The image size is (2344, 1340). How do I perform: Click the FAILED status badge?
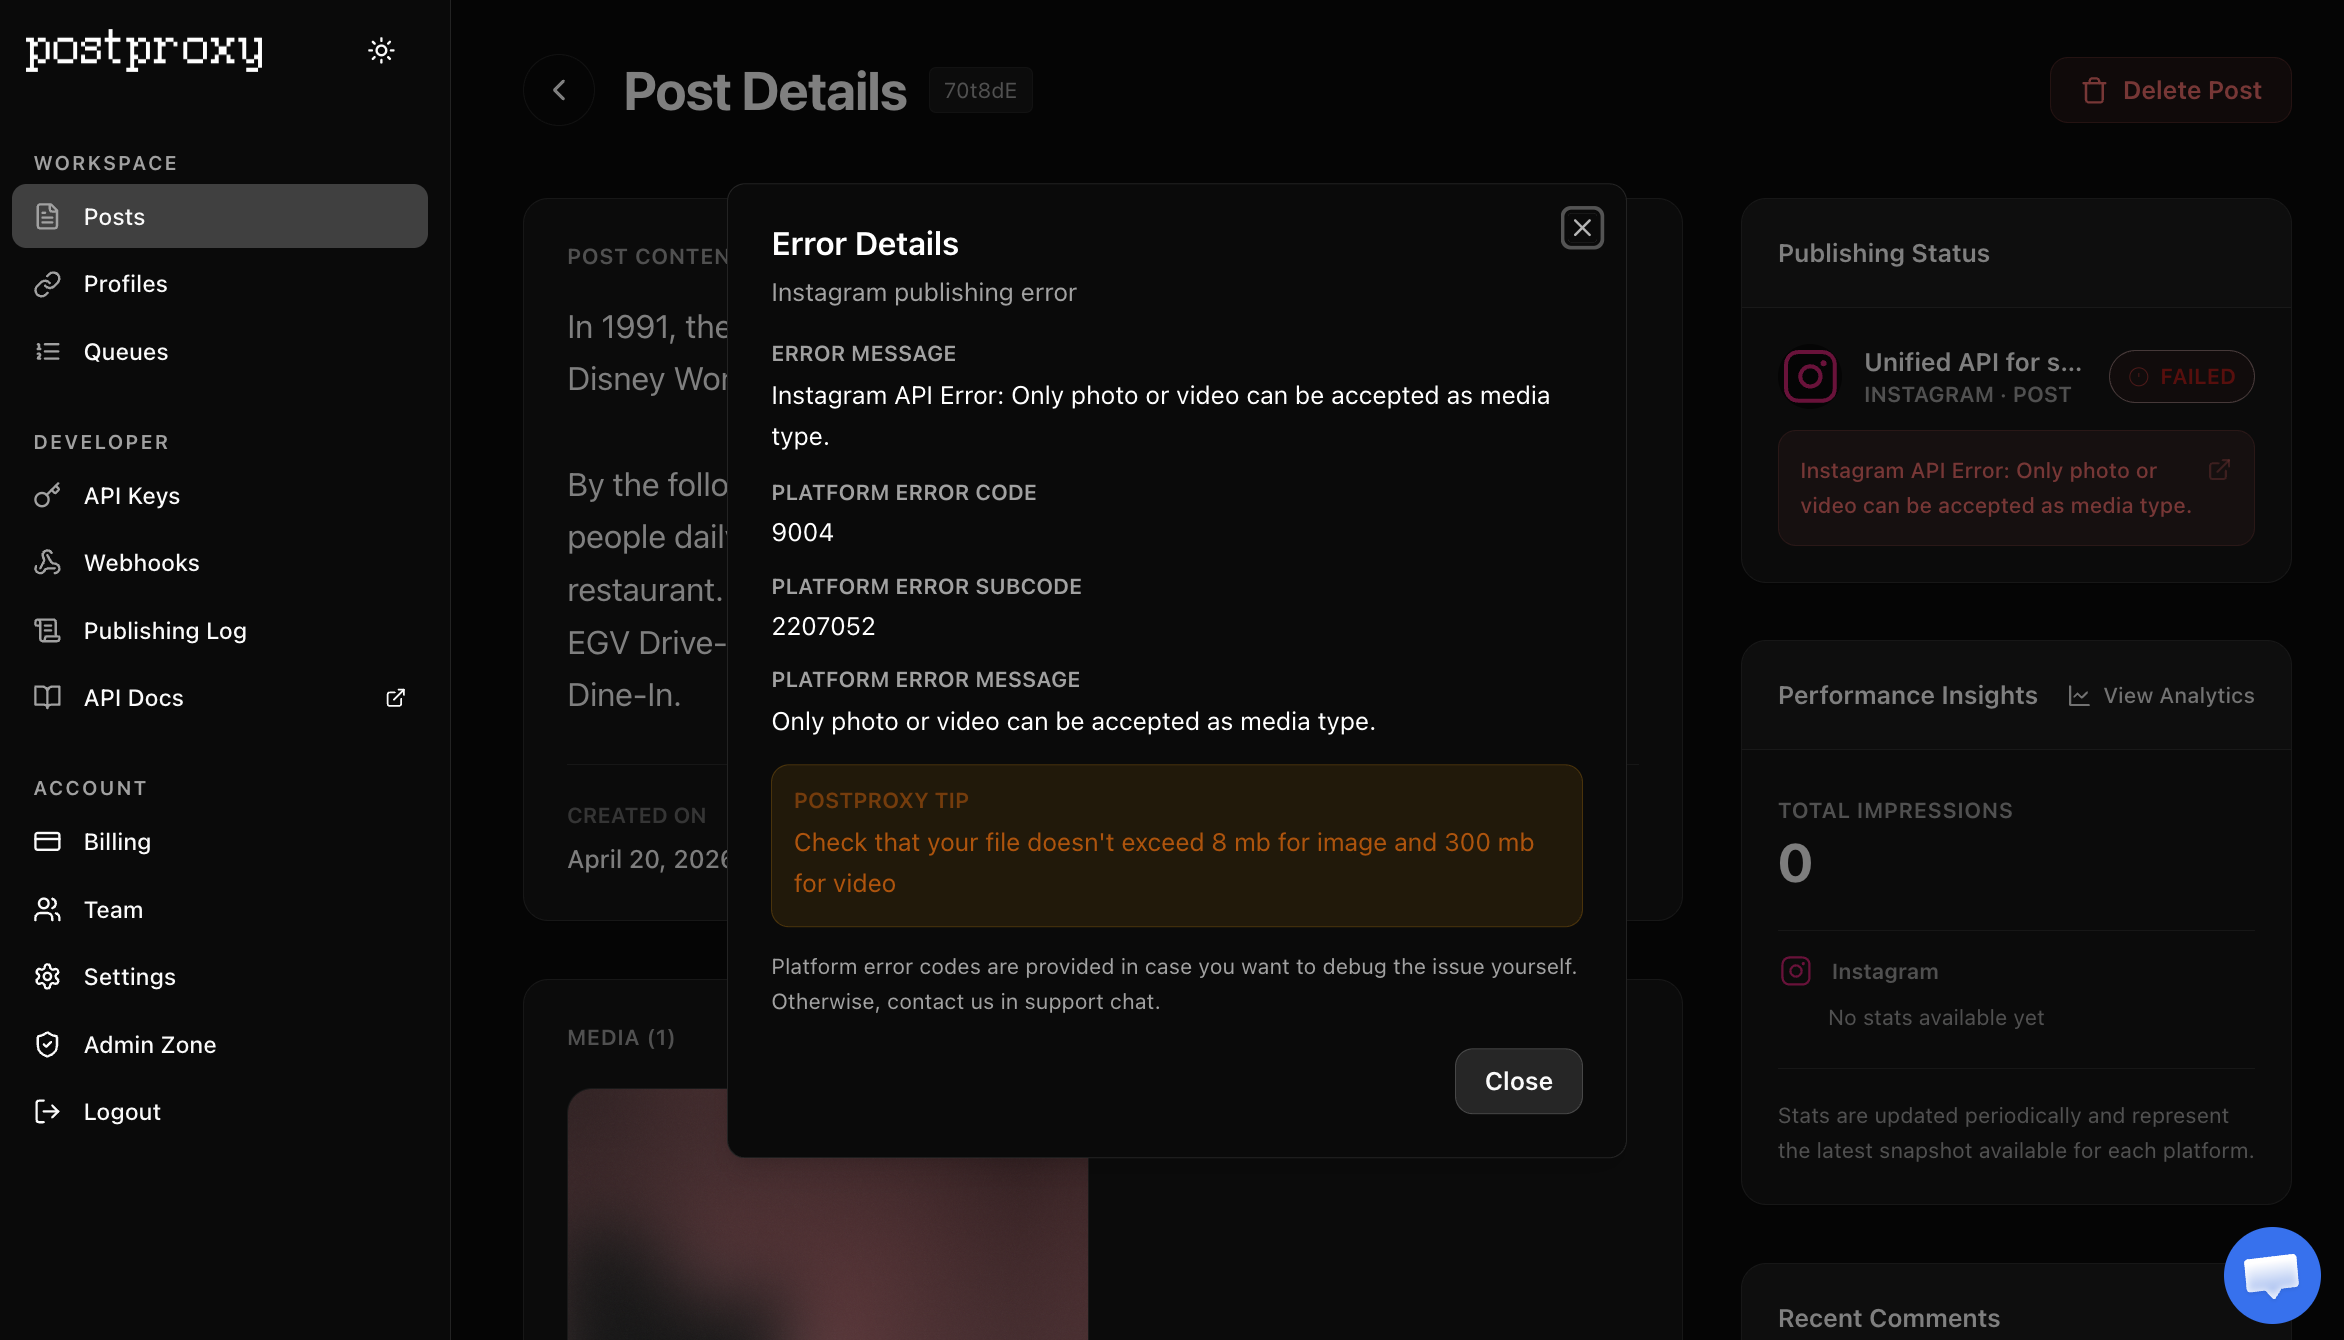[2181, 377]
